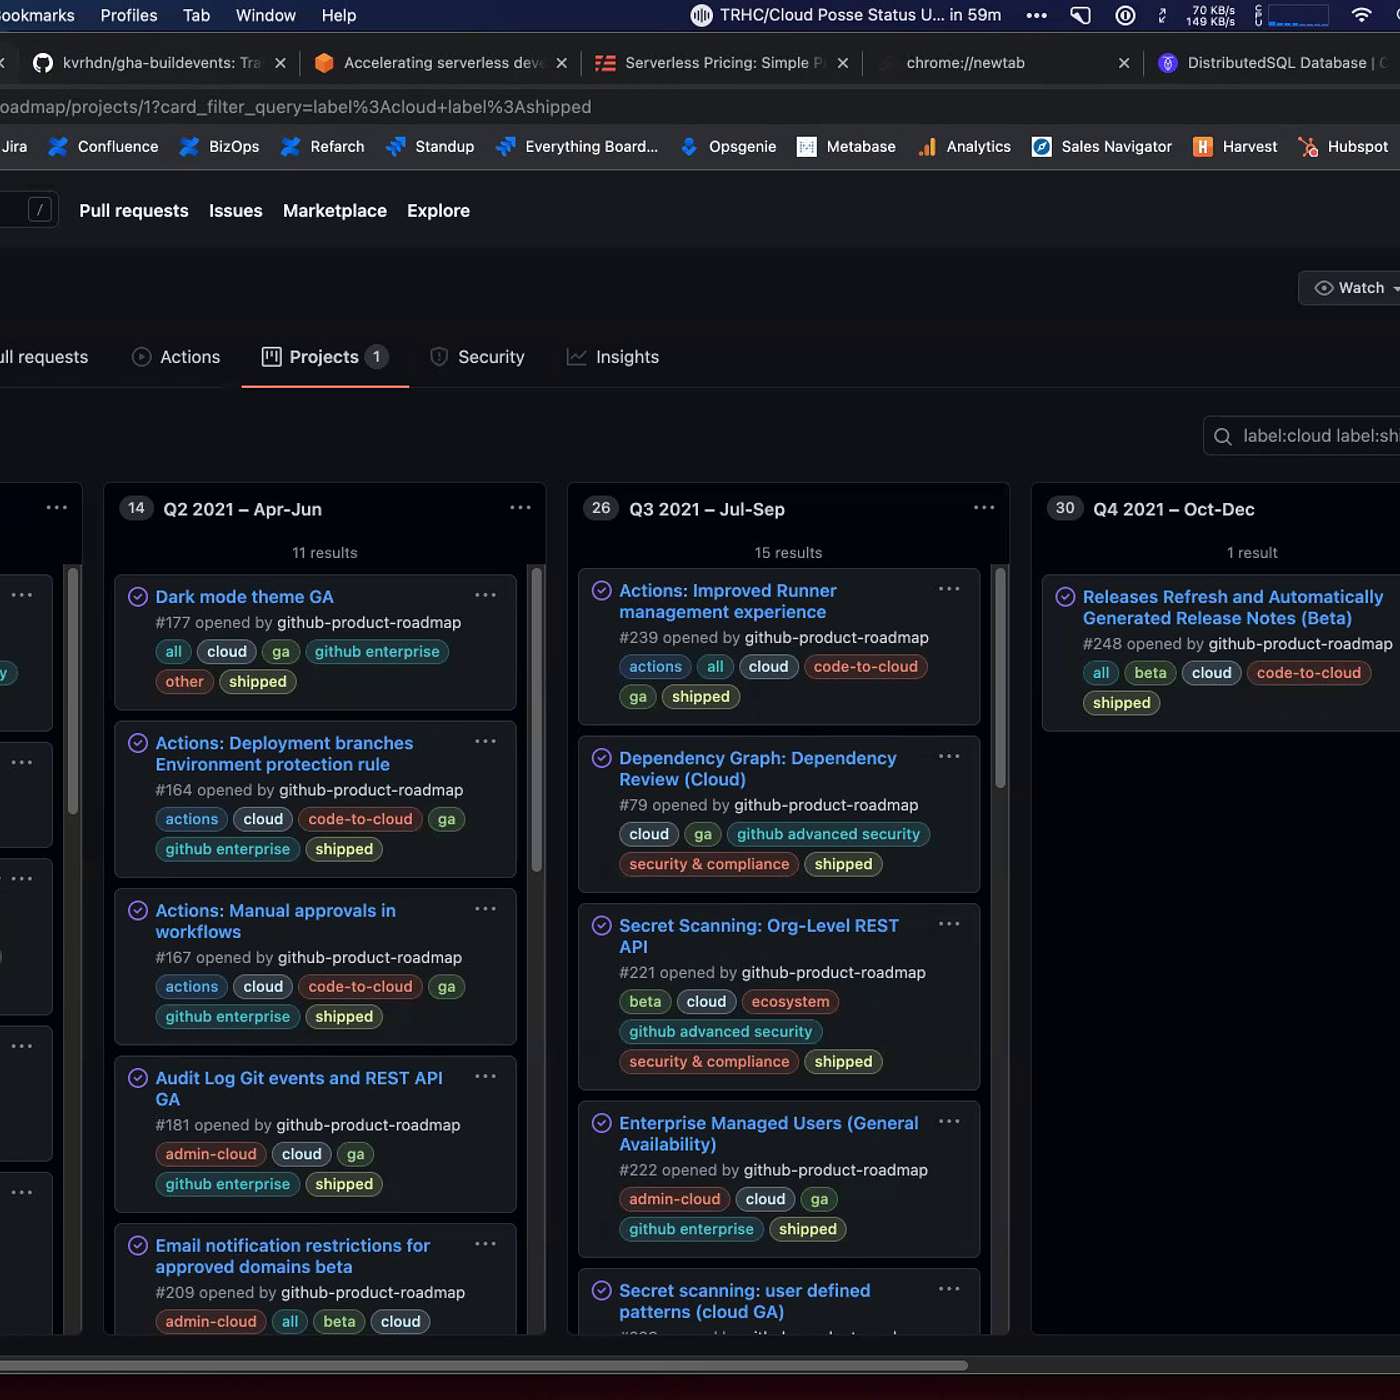The height and width of the screenshot is (1400, 1400).
Task: Click the card filter search field
Action: pos(1302,436)
